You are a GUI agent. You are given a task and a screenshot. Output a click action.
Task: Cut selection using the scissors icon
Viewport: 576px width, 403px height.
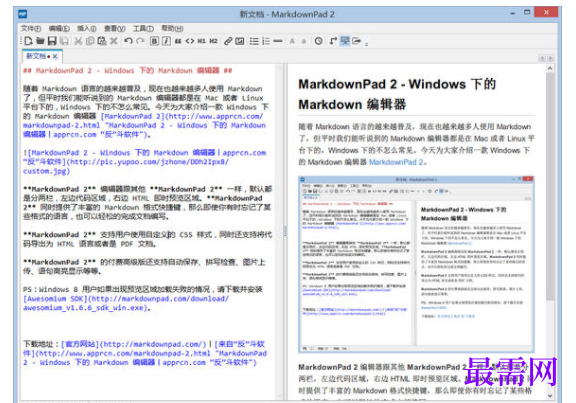pyautogui.click(x=78, y=41)
